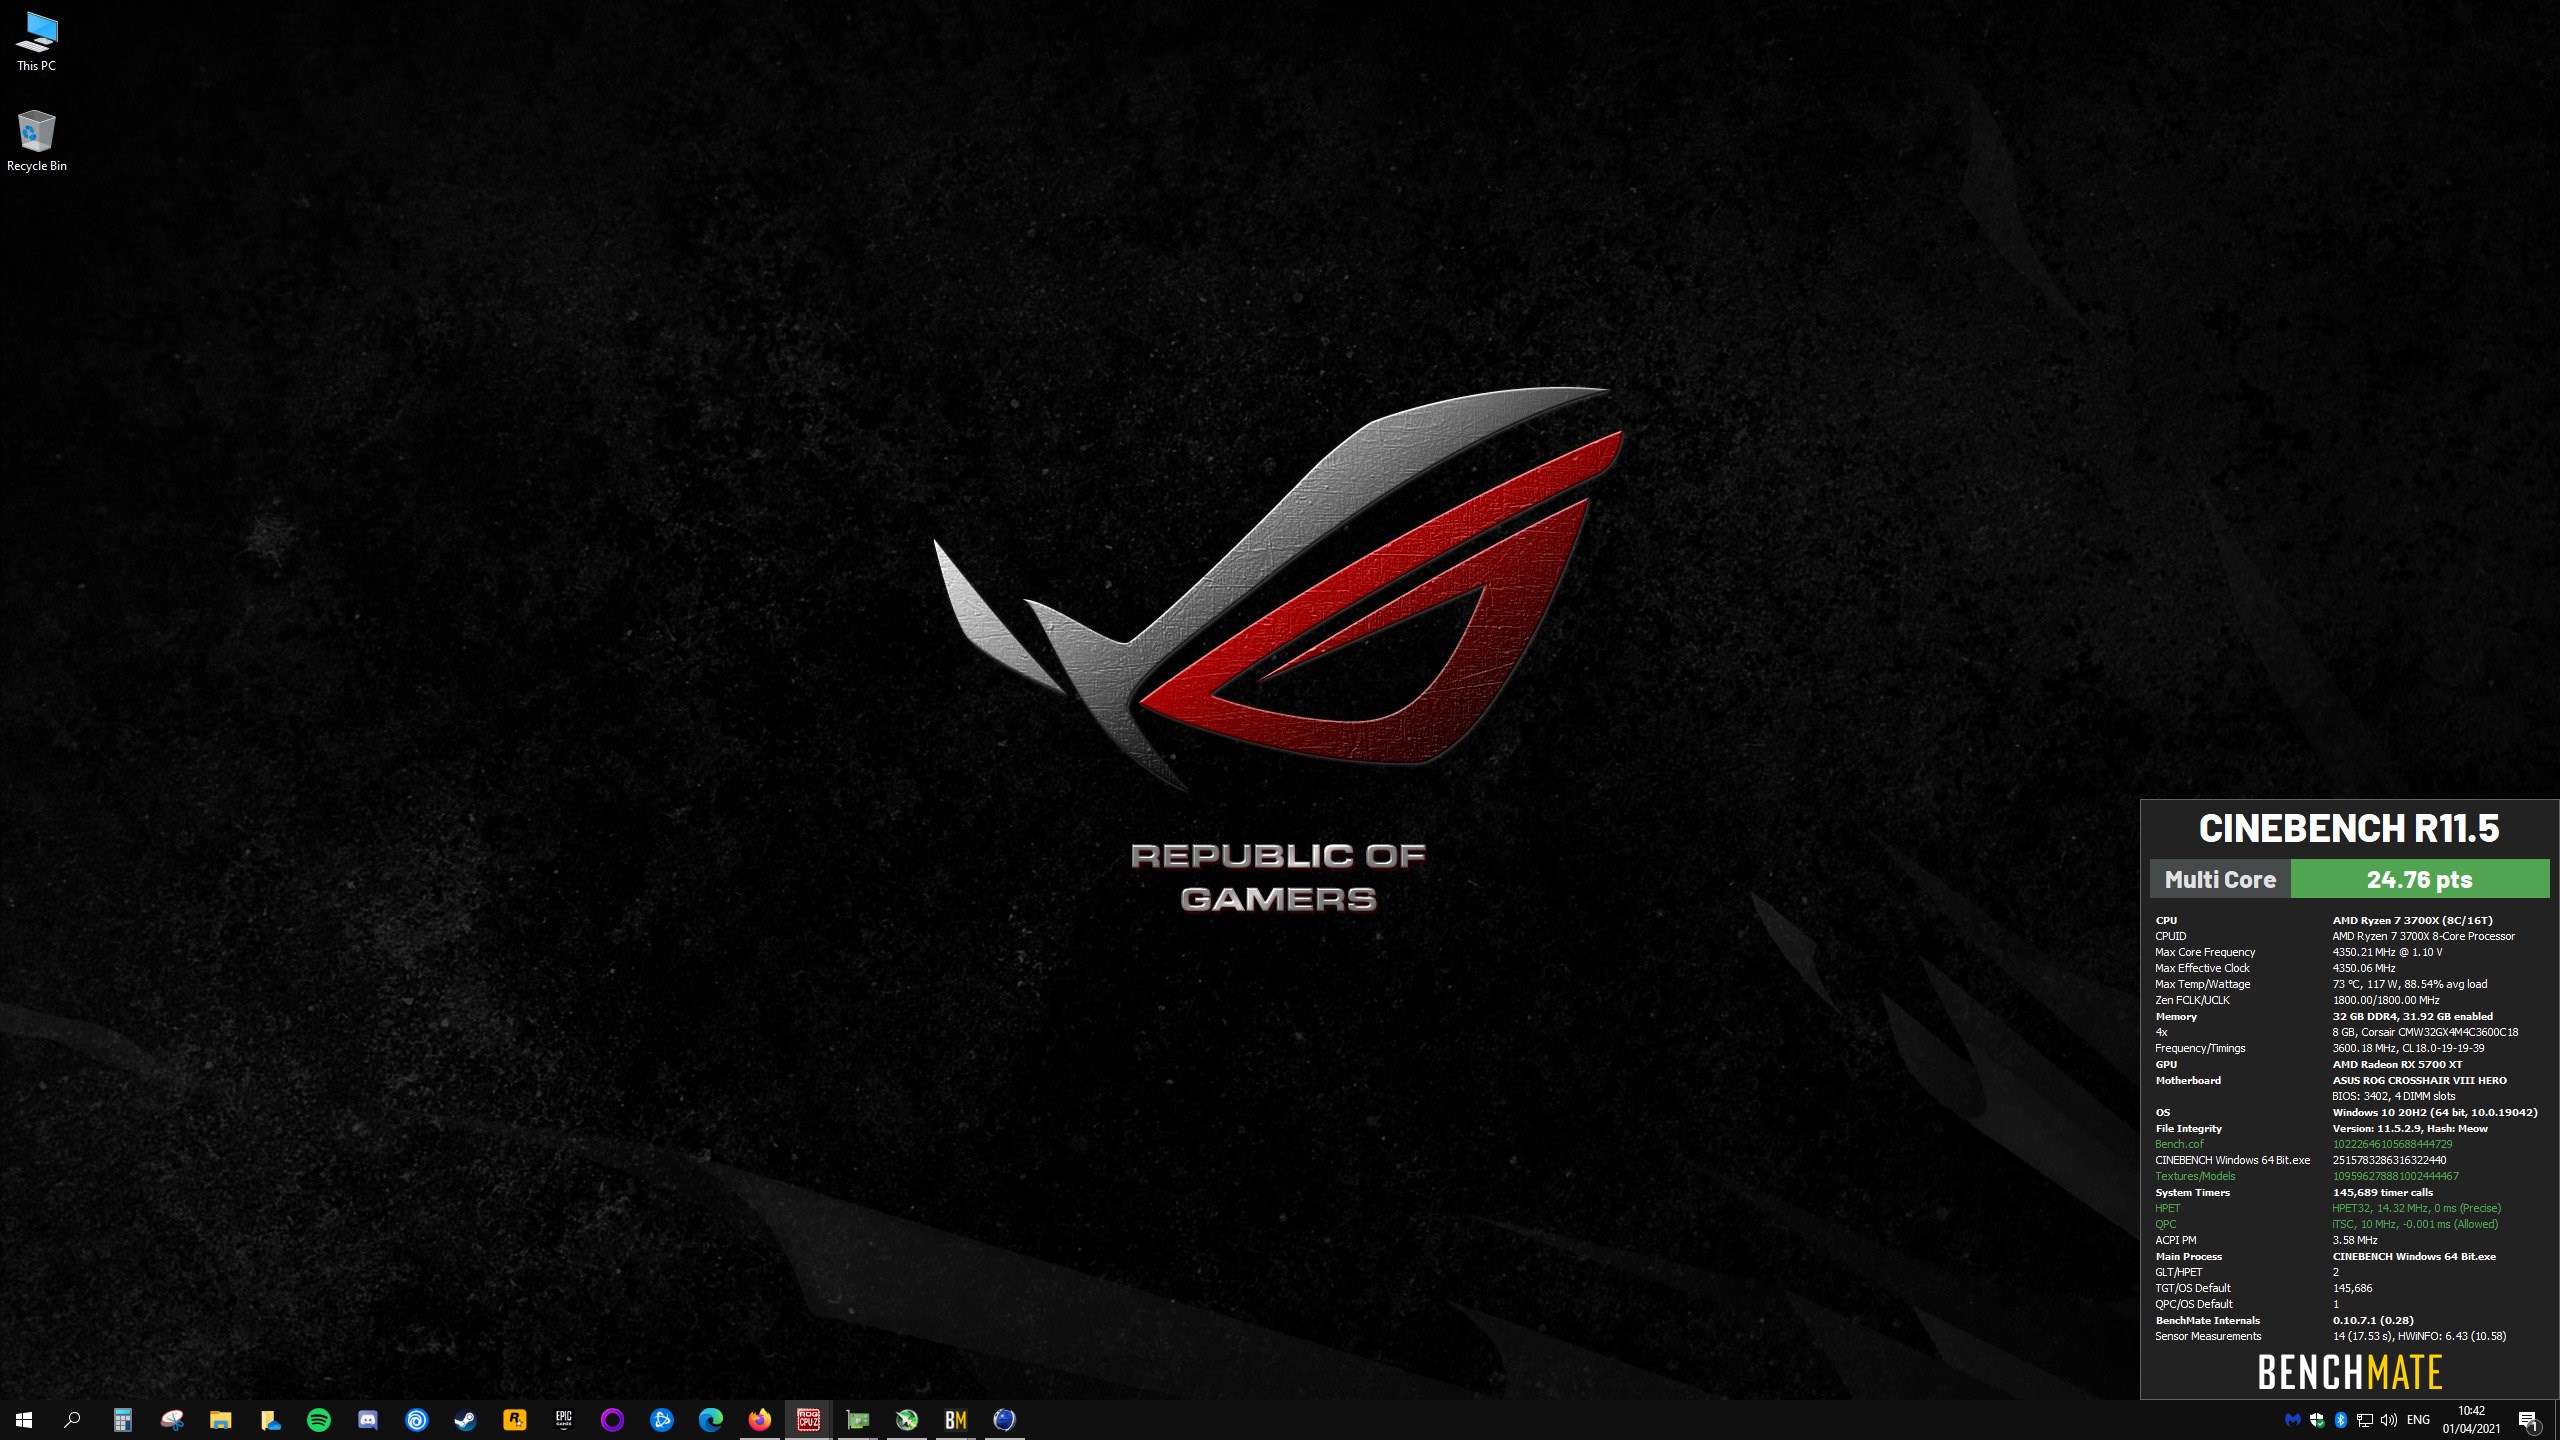Launch Battle.net from the taskbar
Viewport: 2560px width, 1440px height.
(x=662, y=1420)
